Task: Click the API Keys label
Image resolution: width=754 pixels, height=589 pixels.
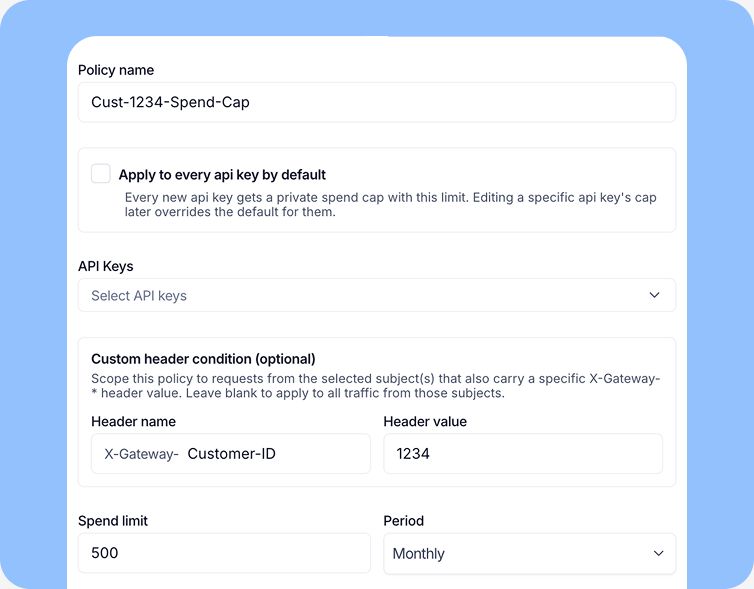Action: 106,266
